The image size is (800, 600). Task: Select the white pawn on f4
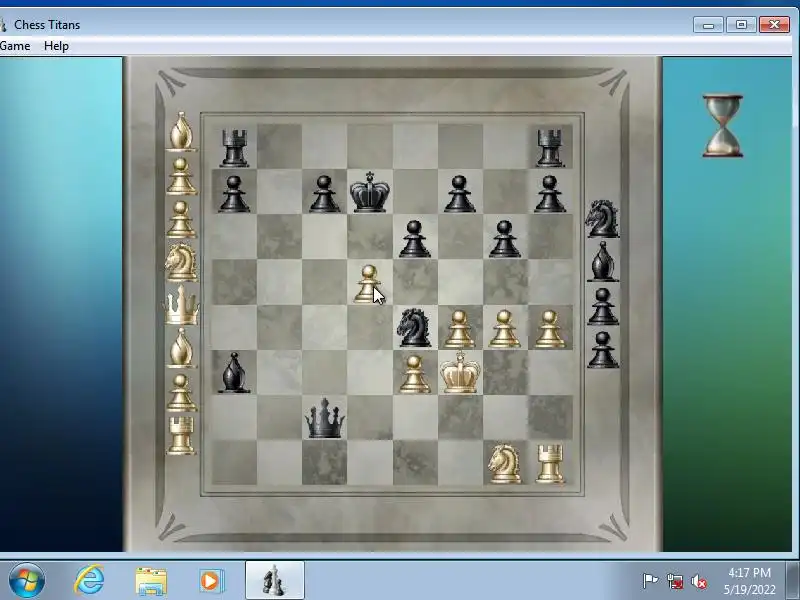click(x=460, y=329)
